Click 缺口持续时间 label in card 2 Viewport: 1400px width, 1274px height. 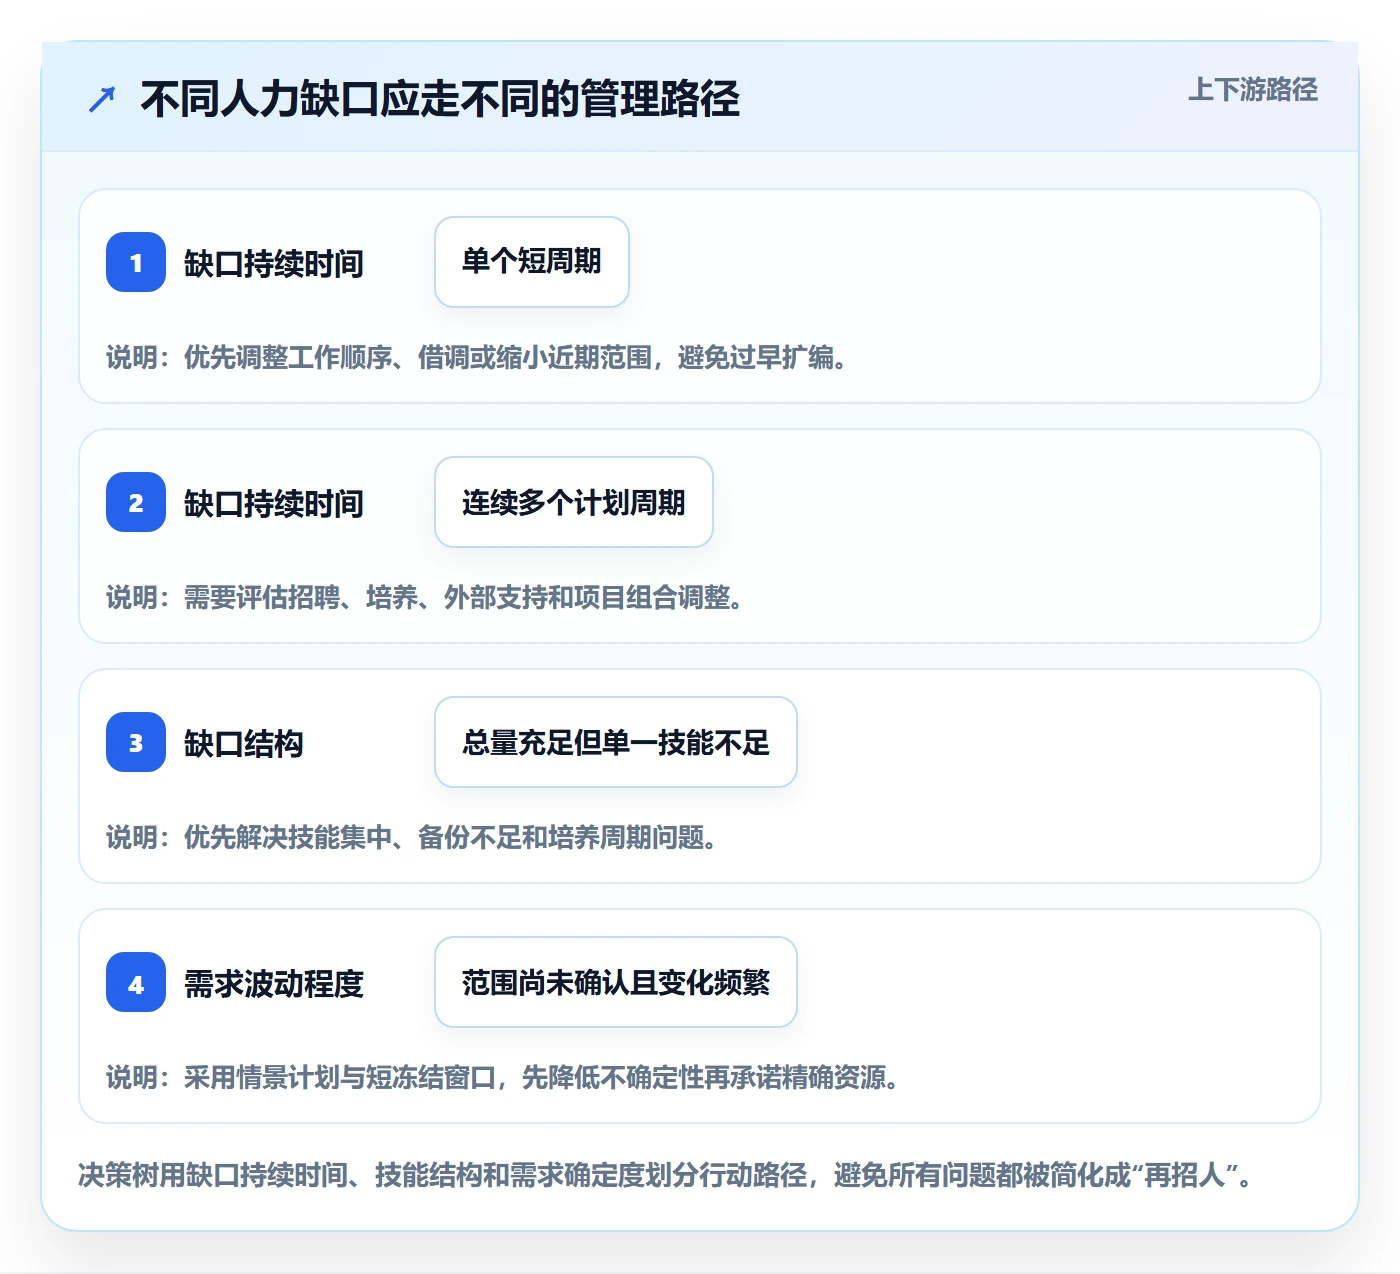tap(274, 503)
